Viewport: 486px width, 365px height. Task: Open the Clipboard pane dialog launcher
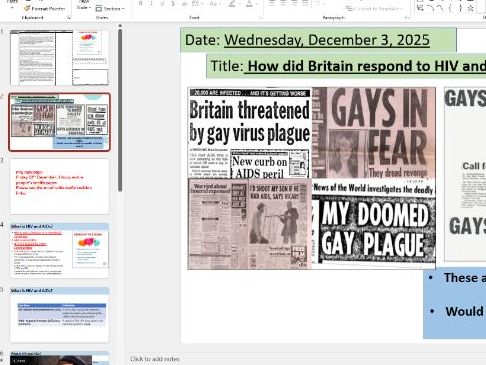point(69,17)
